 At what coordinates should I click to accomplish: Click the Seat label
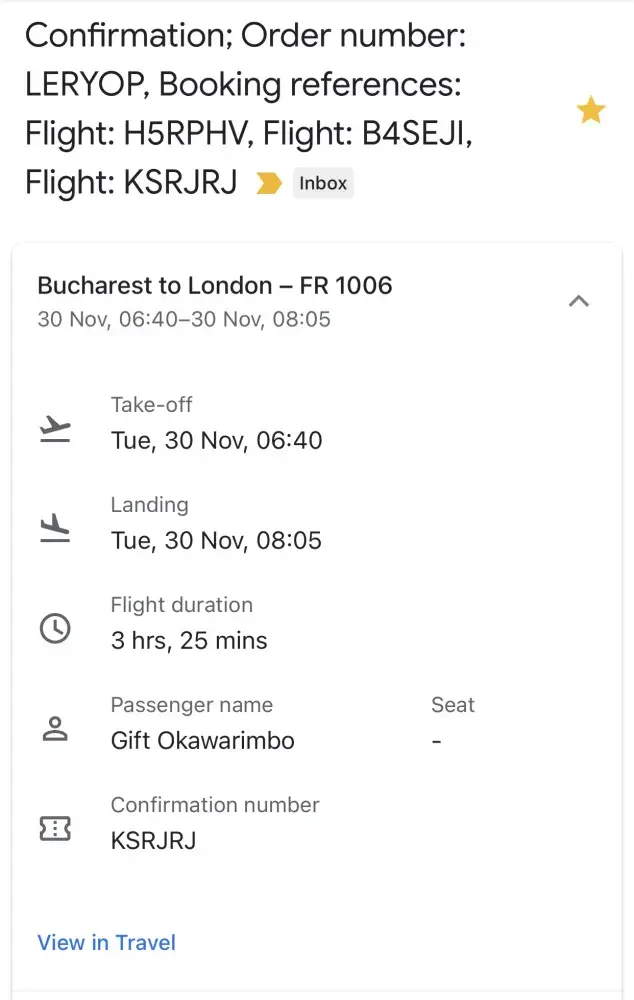click(452, 705)
